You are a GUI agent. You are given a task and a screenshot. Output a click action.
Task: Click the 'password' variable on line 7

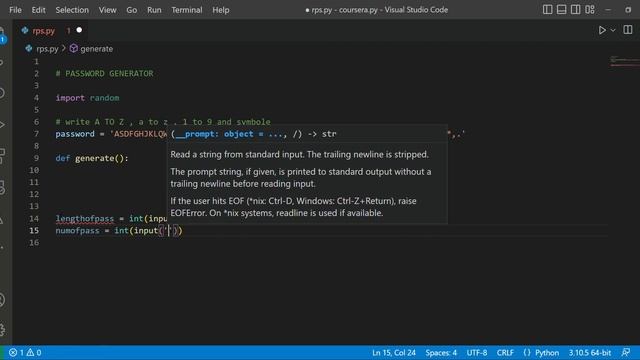pos(75,134)
